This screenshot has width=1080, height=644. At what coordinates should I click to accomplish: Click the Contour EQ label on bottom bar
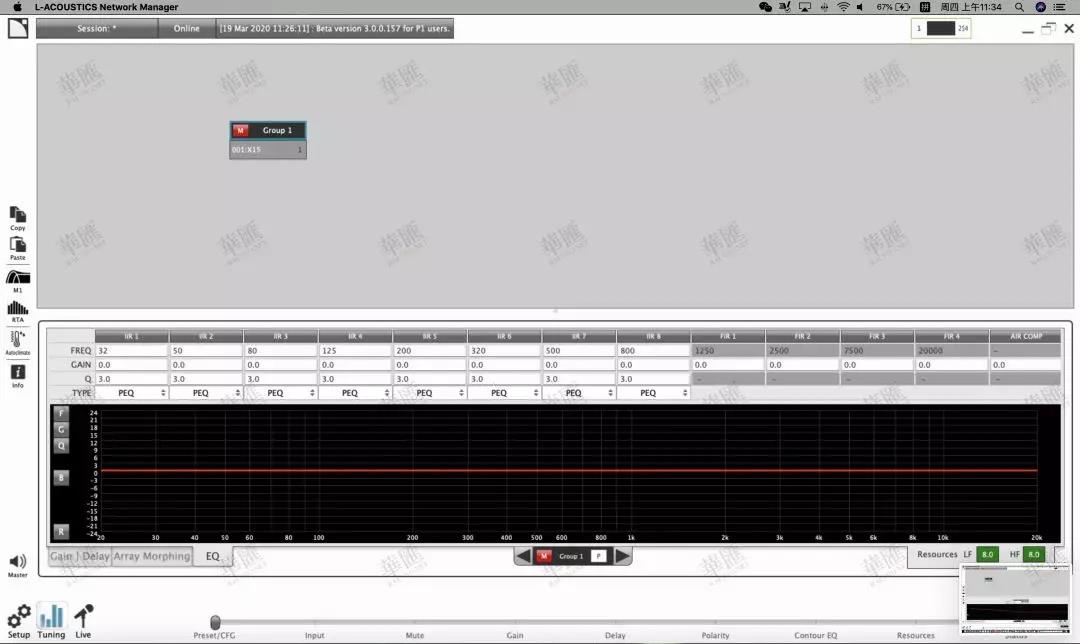coord(816,635)
